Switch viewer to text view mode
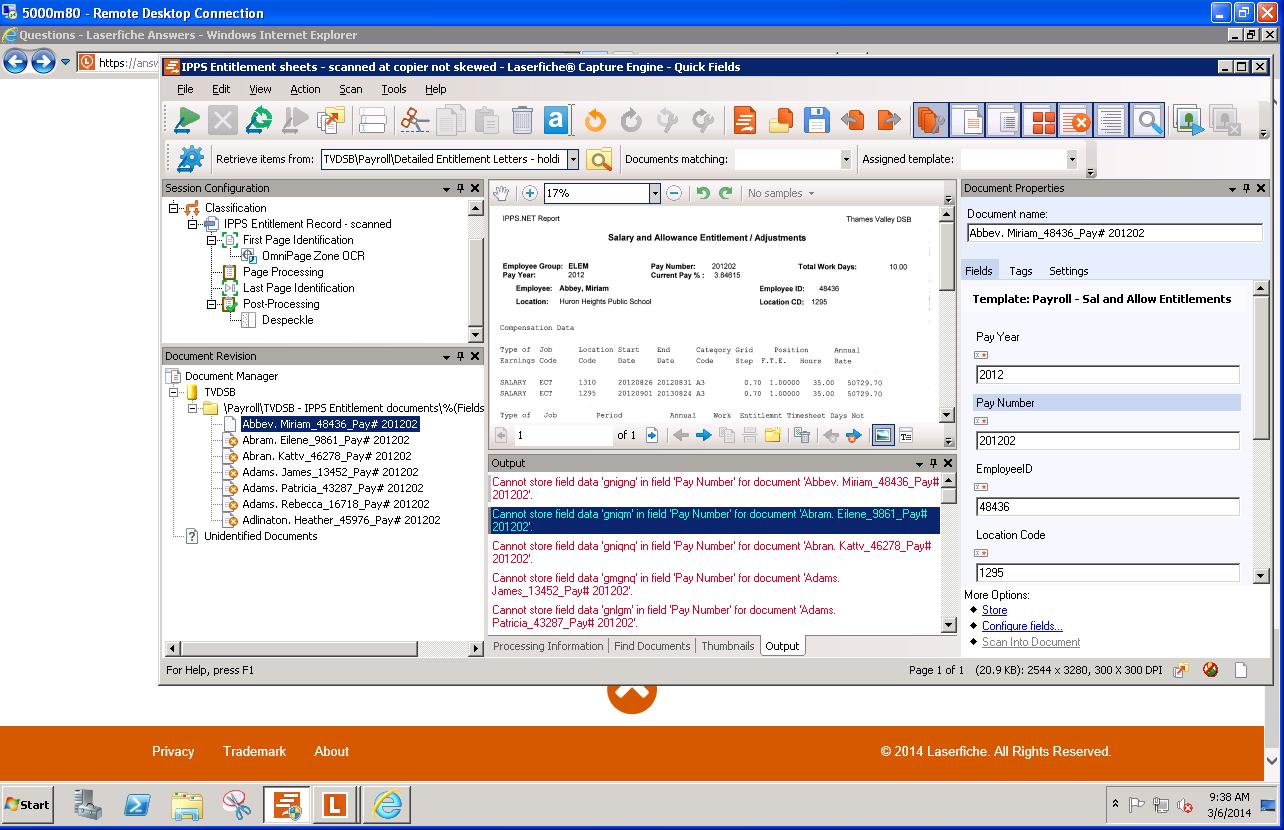Screen dimensions: 1284x830 pos(906,435)
